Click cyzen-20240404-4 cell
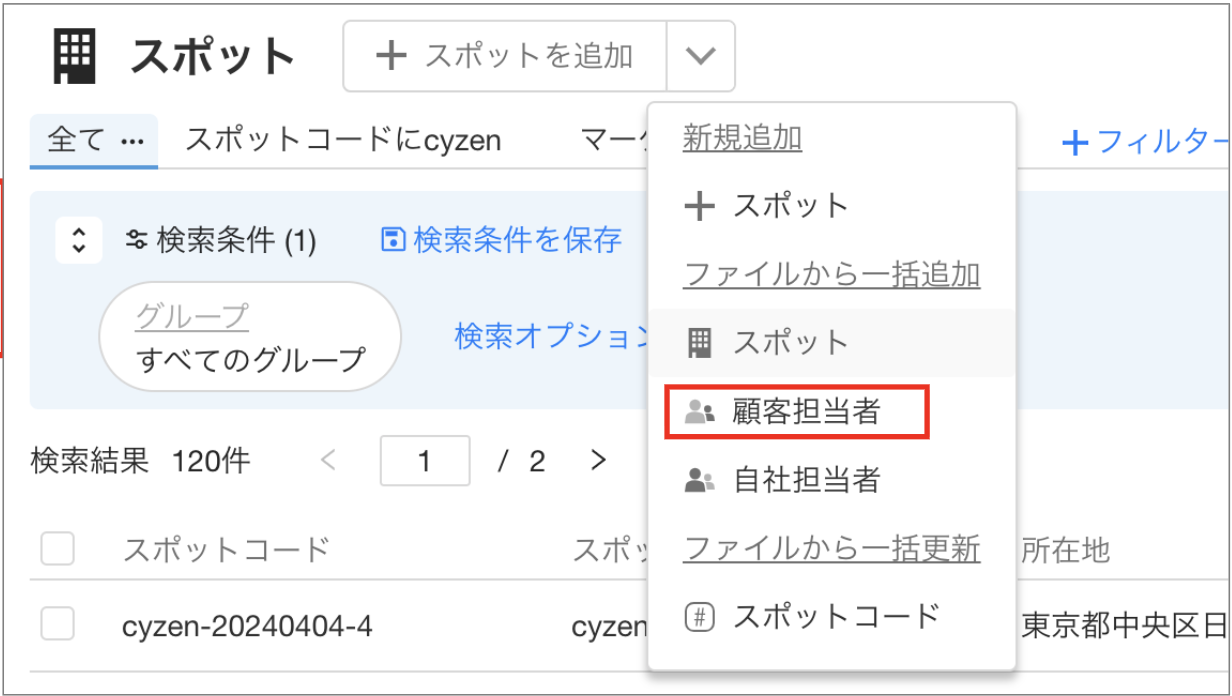The width and height of the screenshot is (1232, 696). pyautogui.click(x=247, y=626)
